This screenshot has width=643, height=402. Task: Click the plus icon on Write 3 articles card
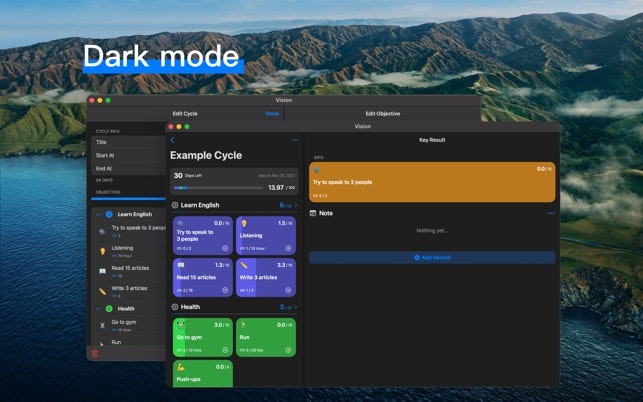[x=288, y=290]
